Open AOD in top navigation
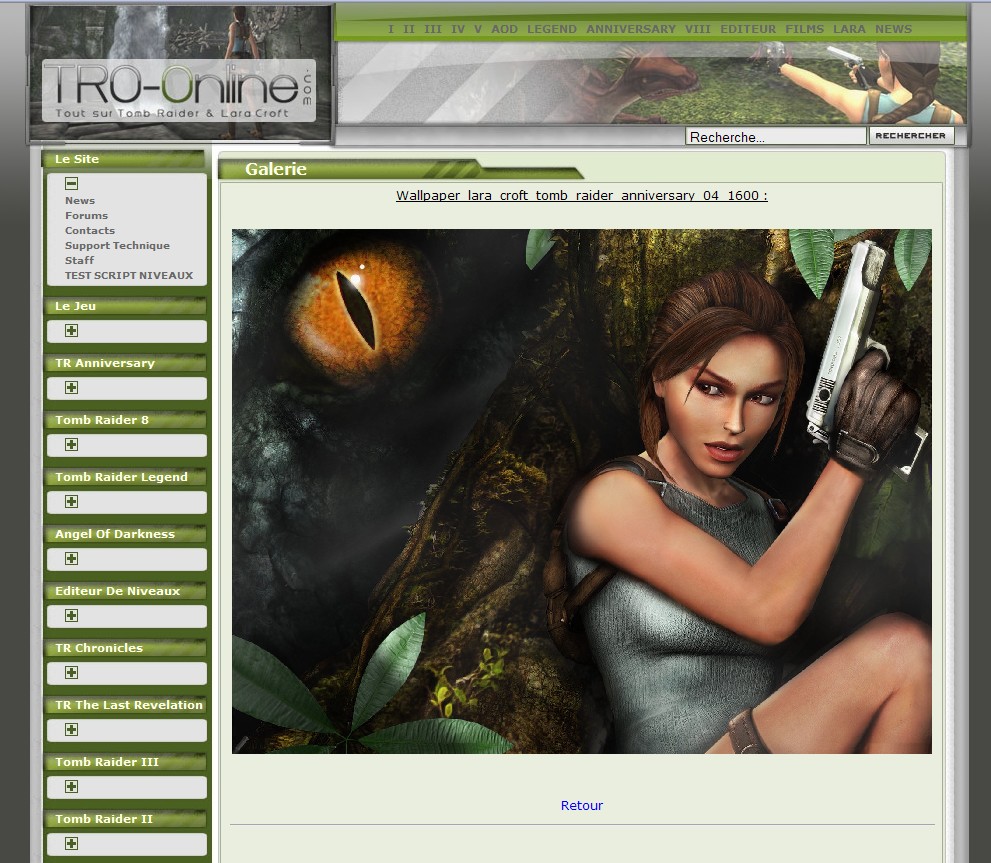The width and height of the screenshot is (991, 863). (x=504, y=29)
